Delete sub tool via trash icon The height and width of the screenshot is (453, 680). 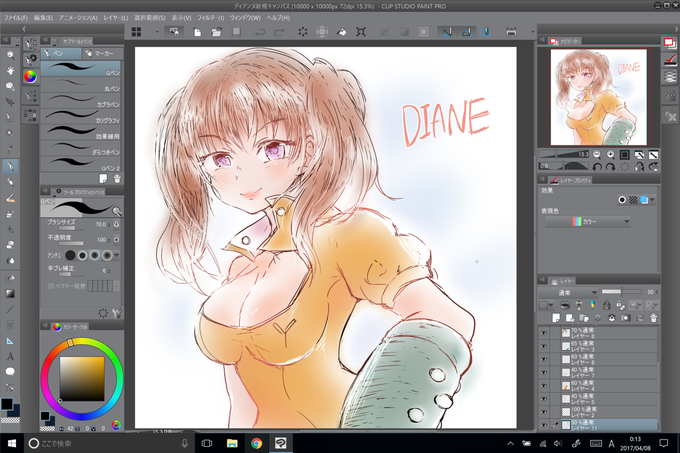tap(117, 179)
